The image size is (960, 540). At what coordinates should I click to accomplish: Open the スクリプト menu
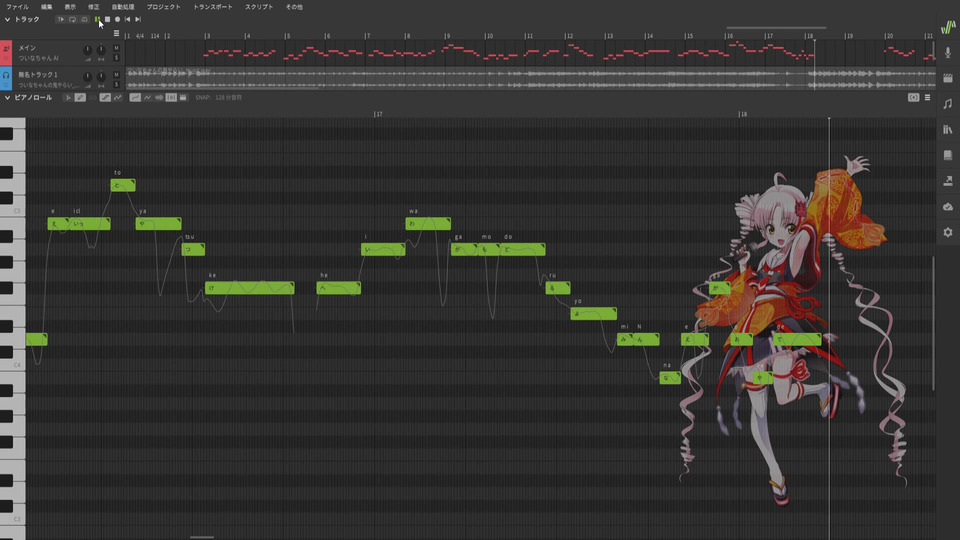point(259,7)
